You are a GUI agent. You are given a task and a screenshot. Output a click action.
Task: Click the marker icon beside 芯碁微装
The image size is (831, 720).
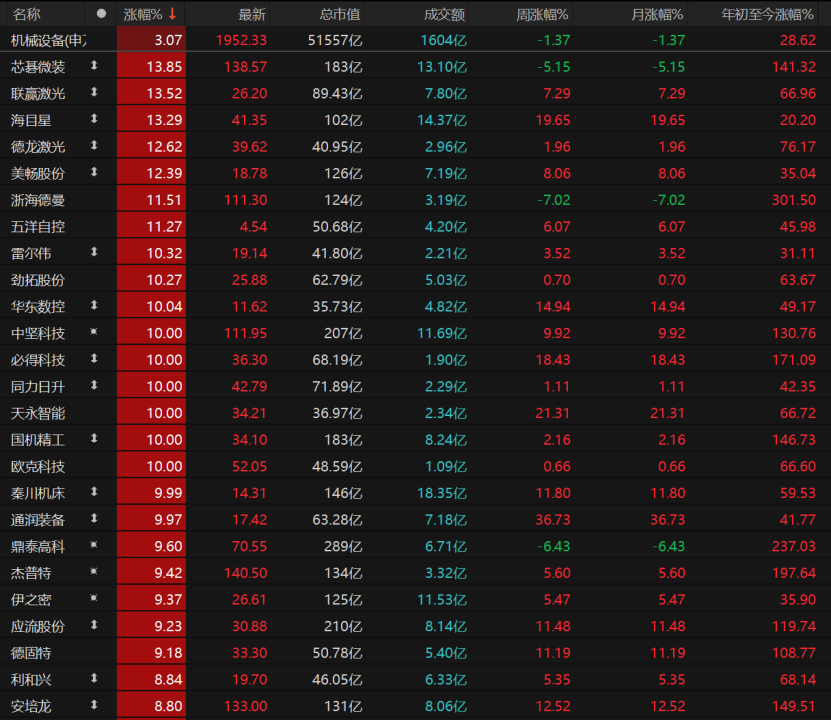pyautogui.click(x=95, y=66)
